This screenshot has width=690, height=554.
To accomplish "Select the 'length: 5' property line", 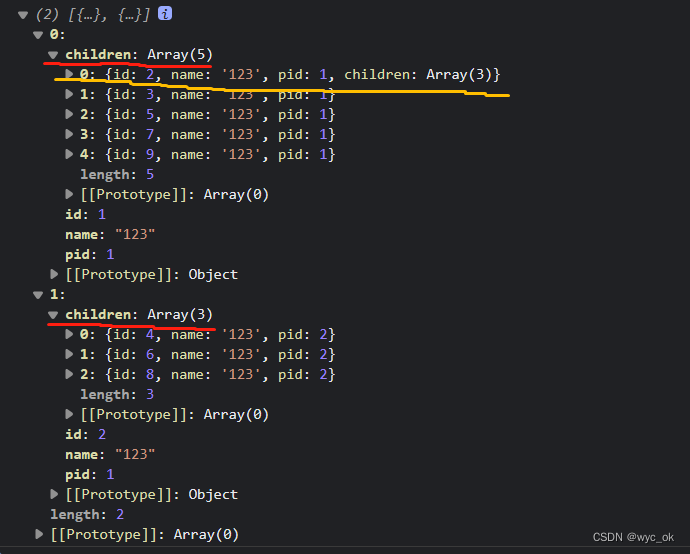I will [117, 174].
